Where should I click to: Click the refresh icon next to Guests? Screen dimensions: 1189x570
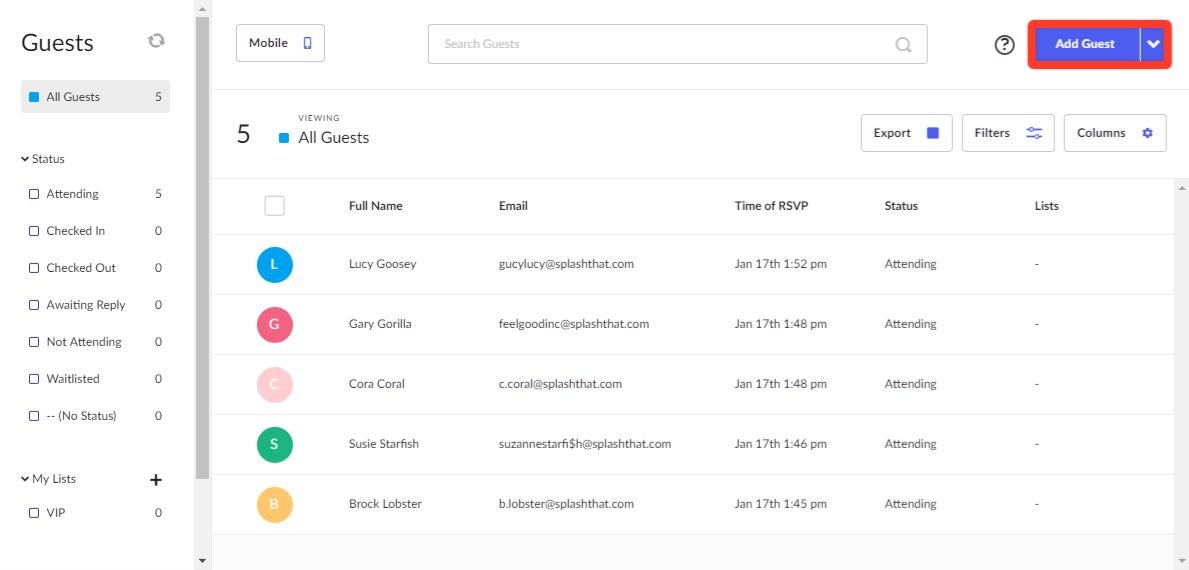pyautogui.click(x=156, y=41)
